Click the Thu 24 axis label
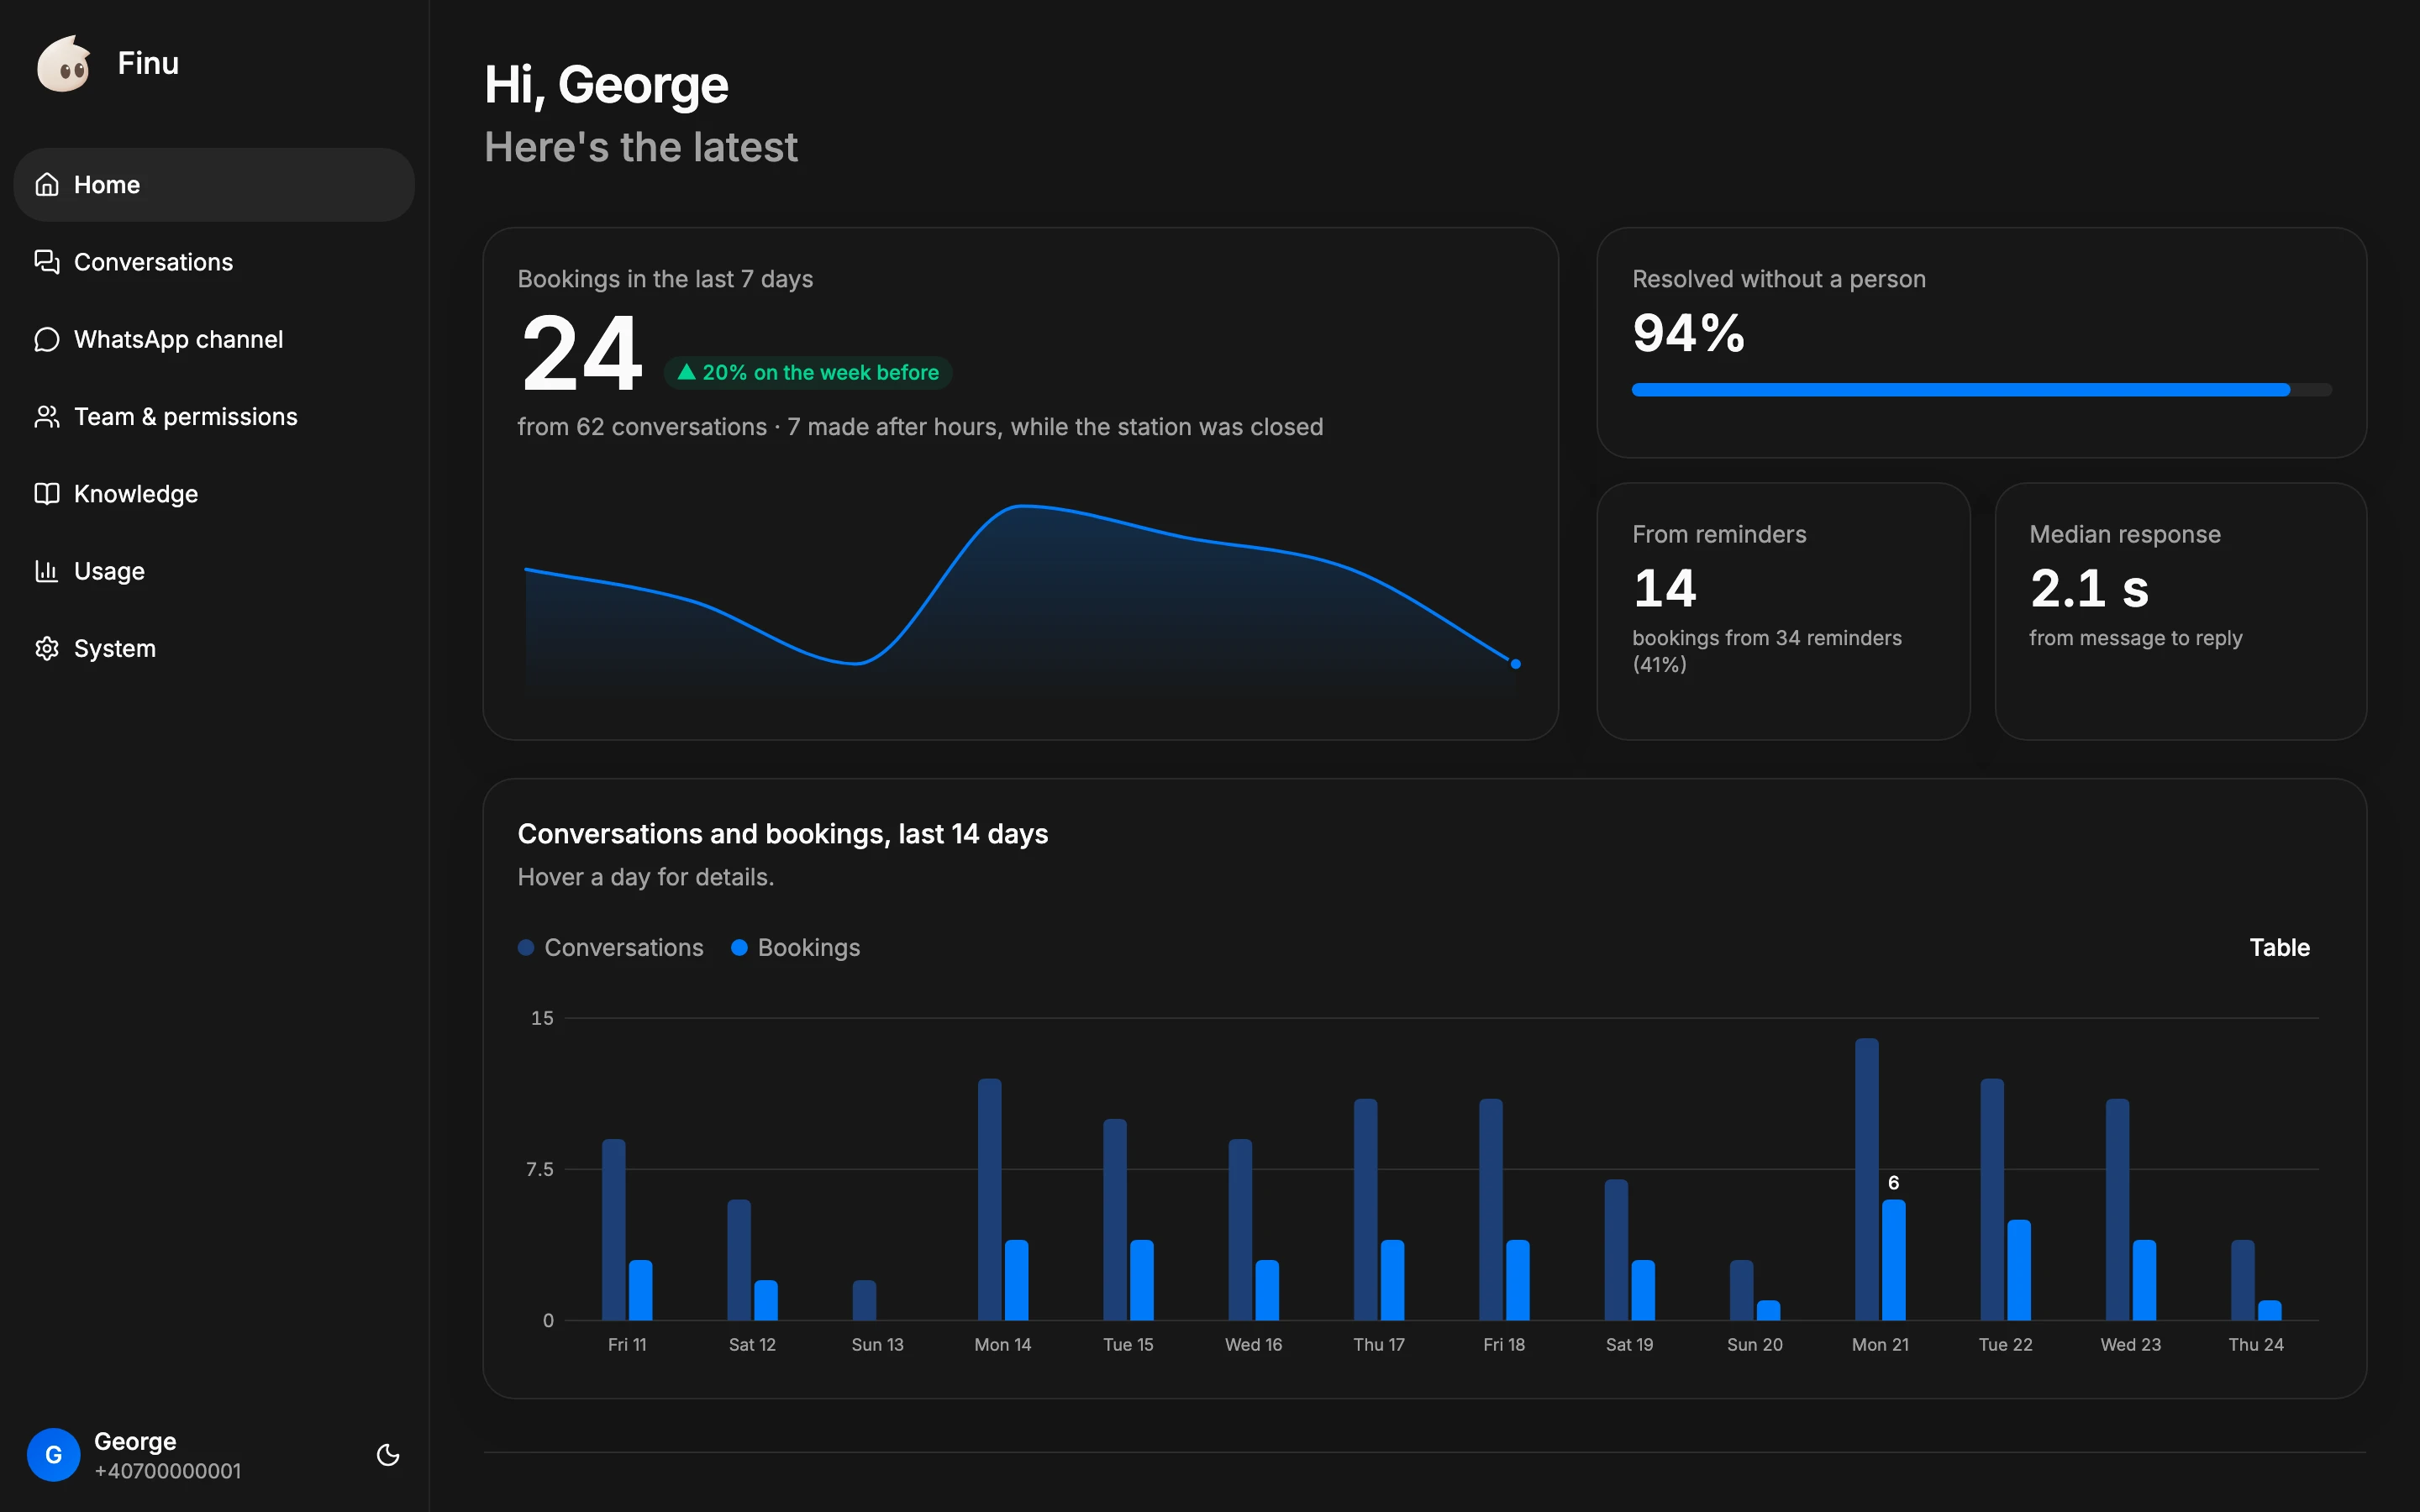The height and width of the screenshot is (1512, 2420). click(x=2255, y=1345)
